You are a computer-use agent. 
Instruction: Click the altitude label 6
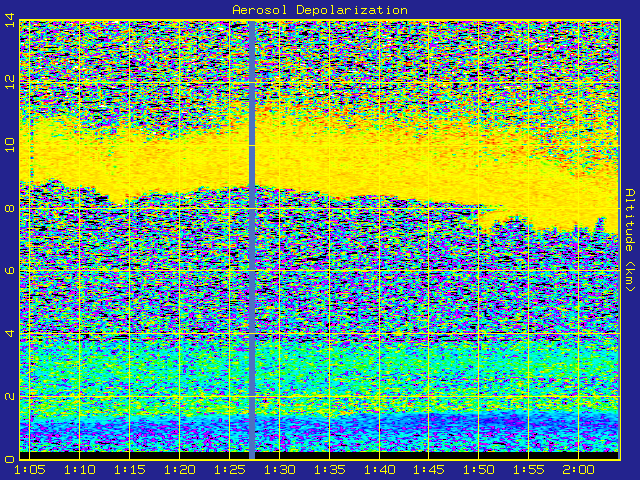pos(10,271)
